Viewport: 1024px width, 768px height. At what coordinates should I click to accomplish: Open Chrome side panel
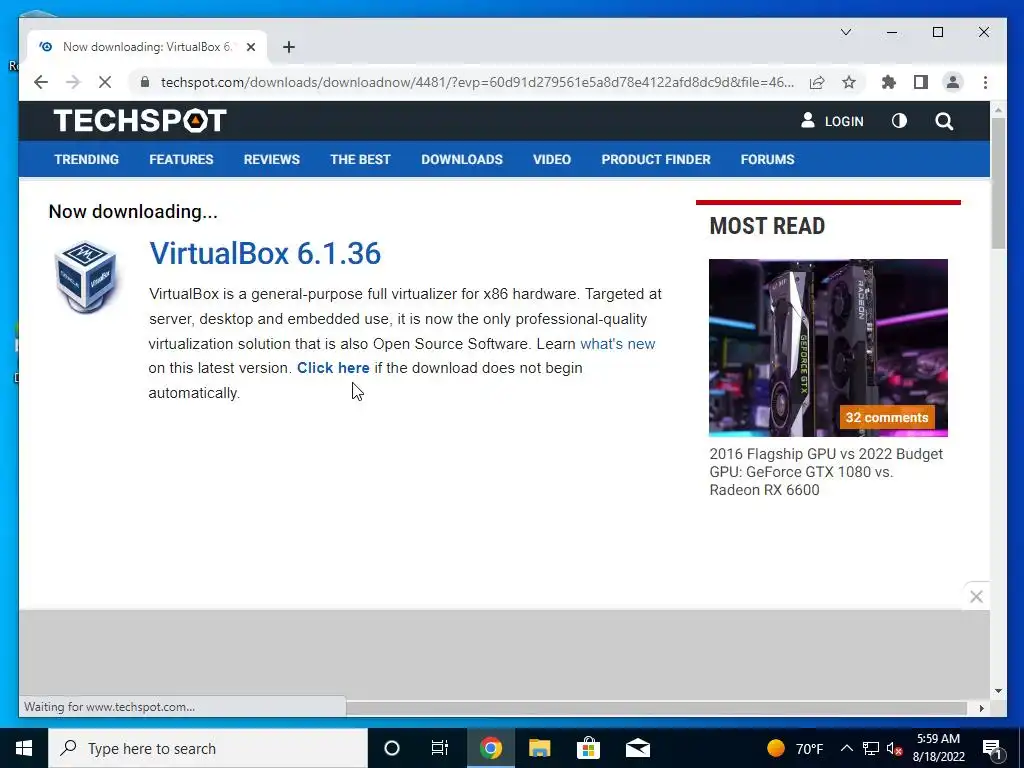point(921,82)
